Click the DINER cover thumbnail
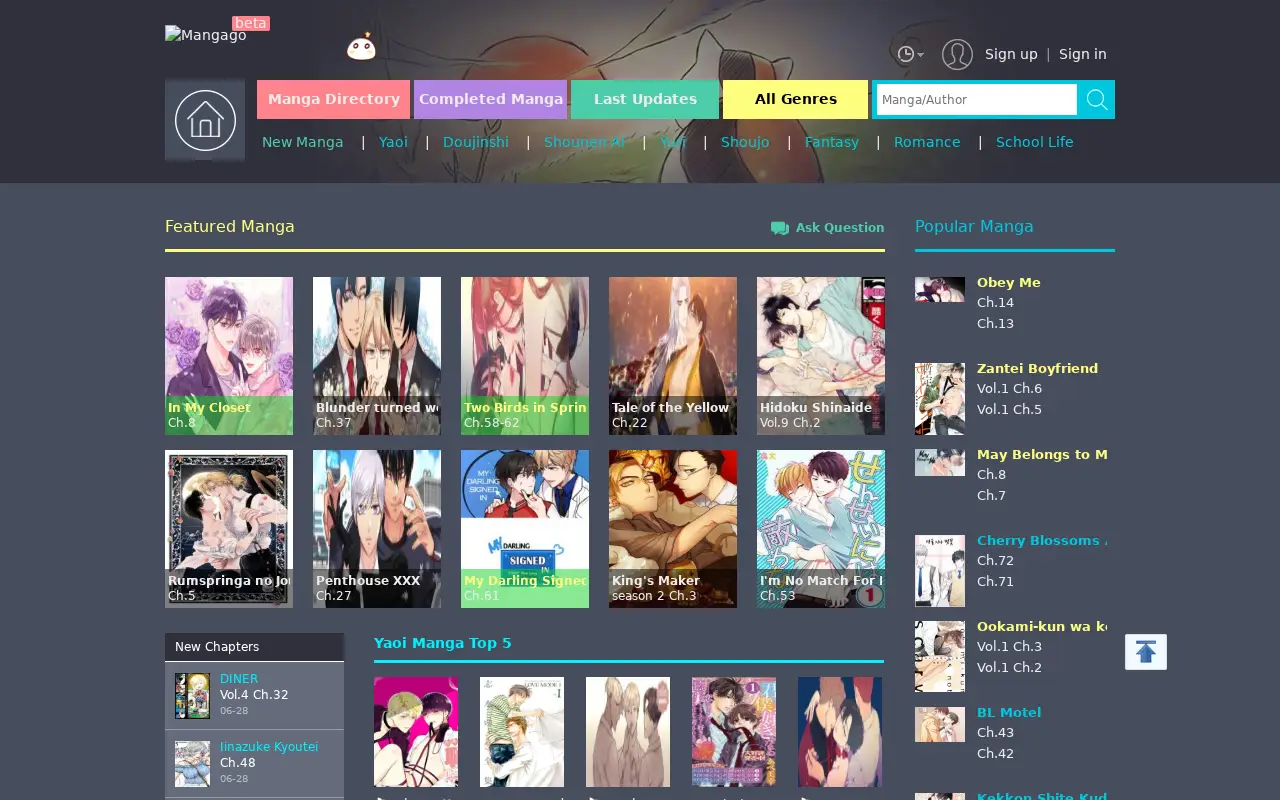This screenshot has height=800, width=1280. (x=192, y=695)
